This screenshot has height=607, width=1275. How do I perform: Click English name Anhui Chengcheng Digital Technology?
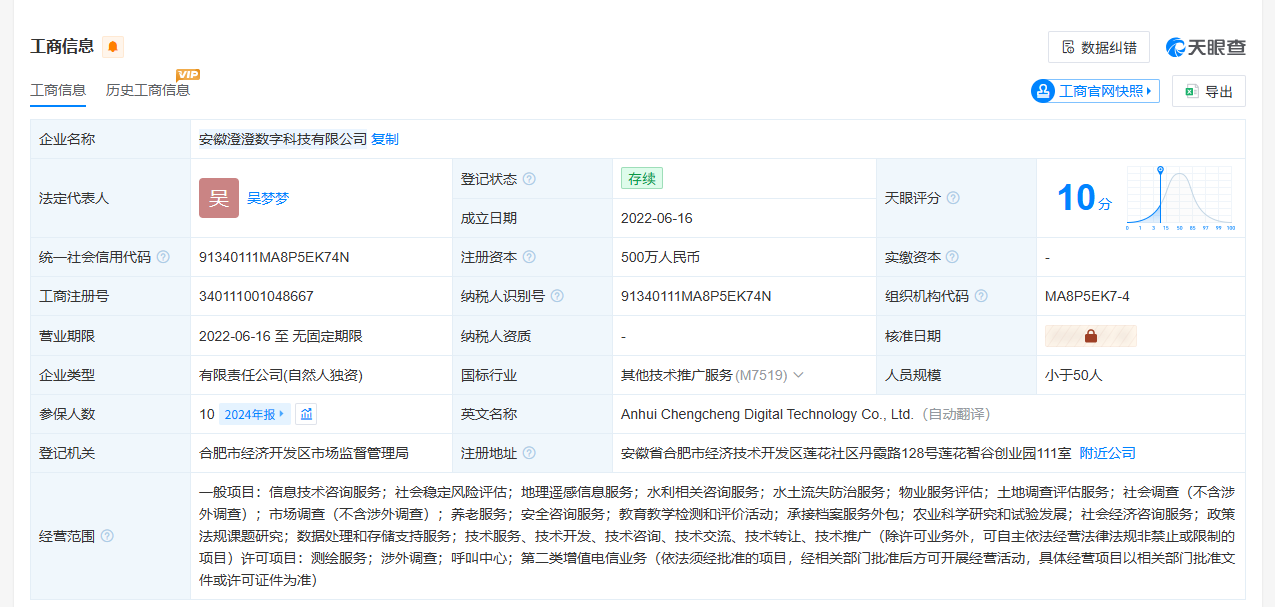click(768, 414)
